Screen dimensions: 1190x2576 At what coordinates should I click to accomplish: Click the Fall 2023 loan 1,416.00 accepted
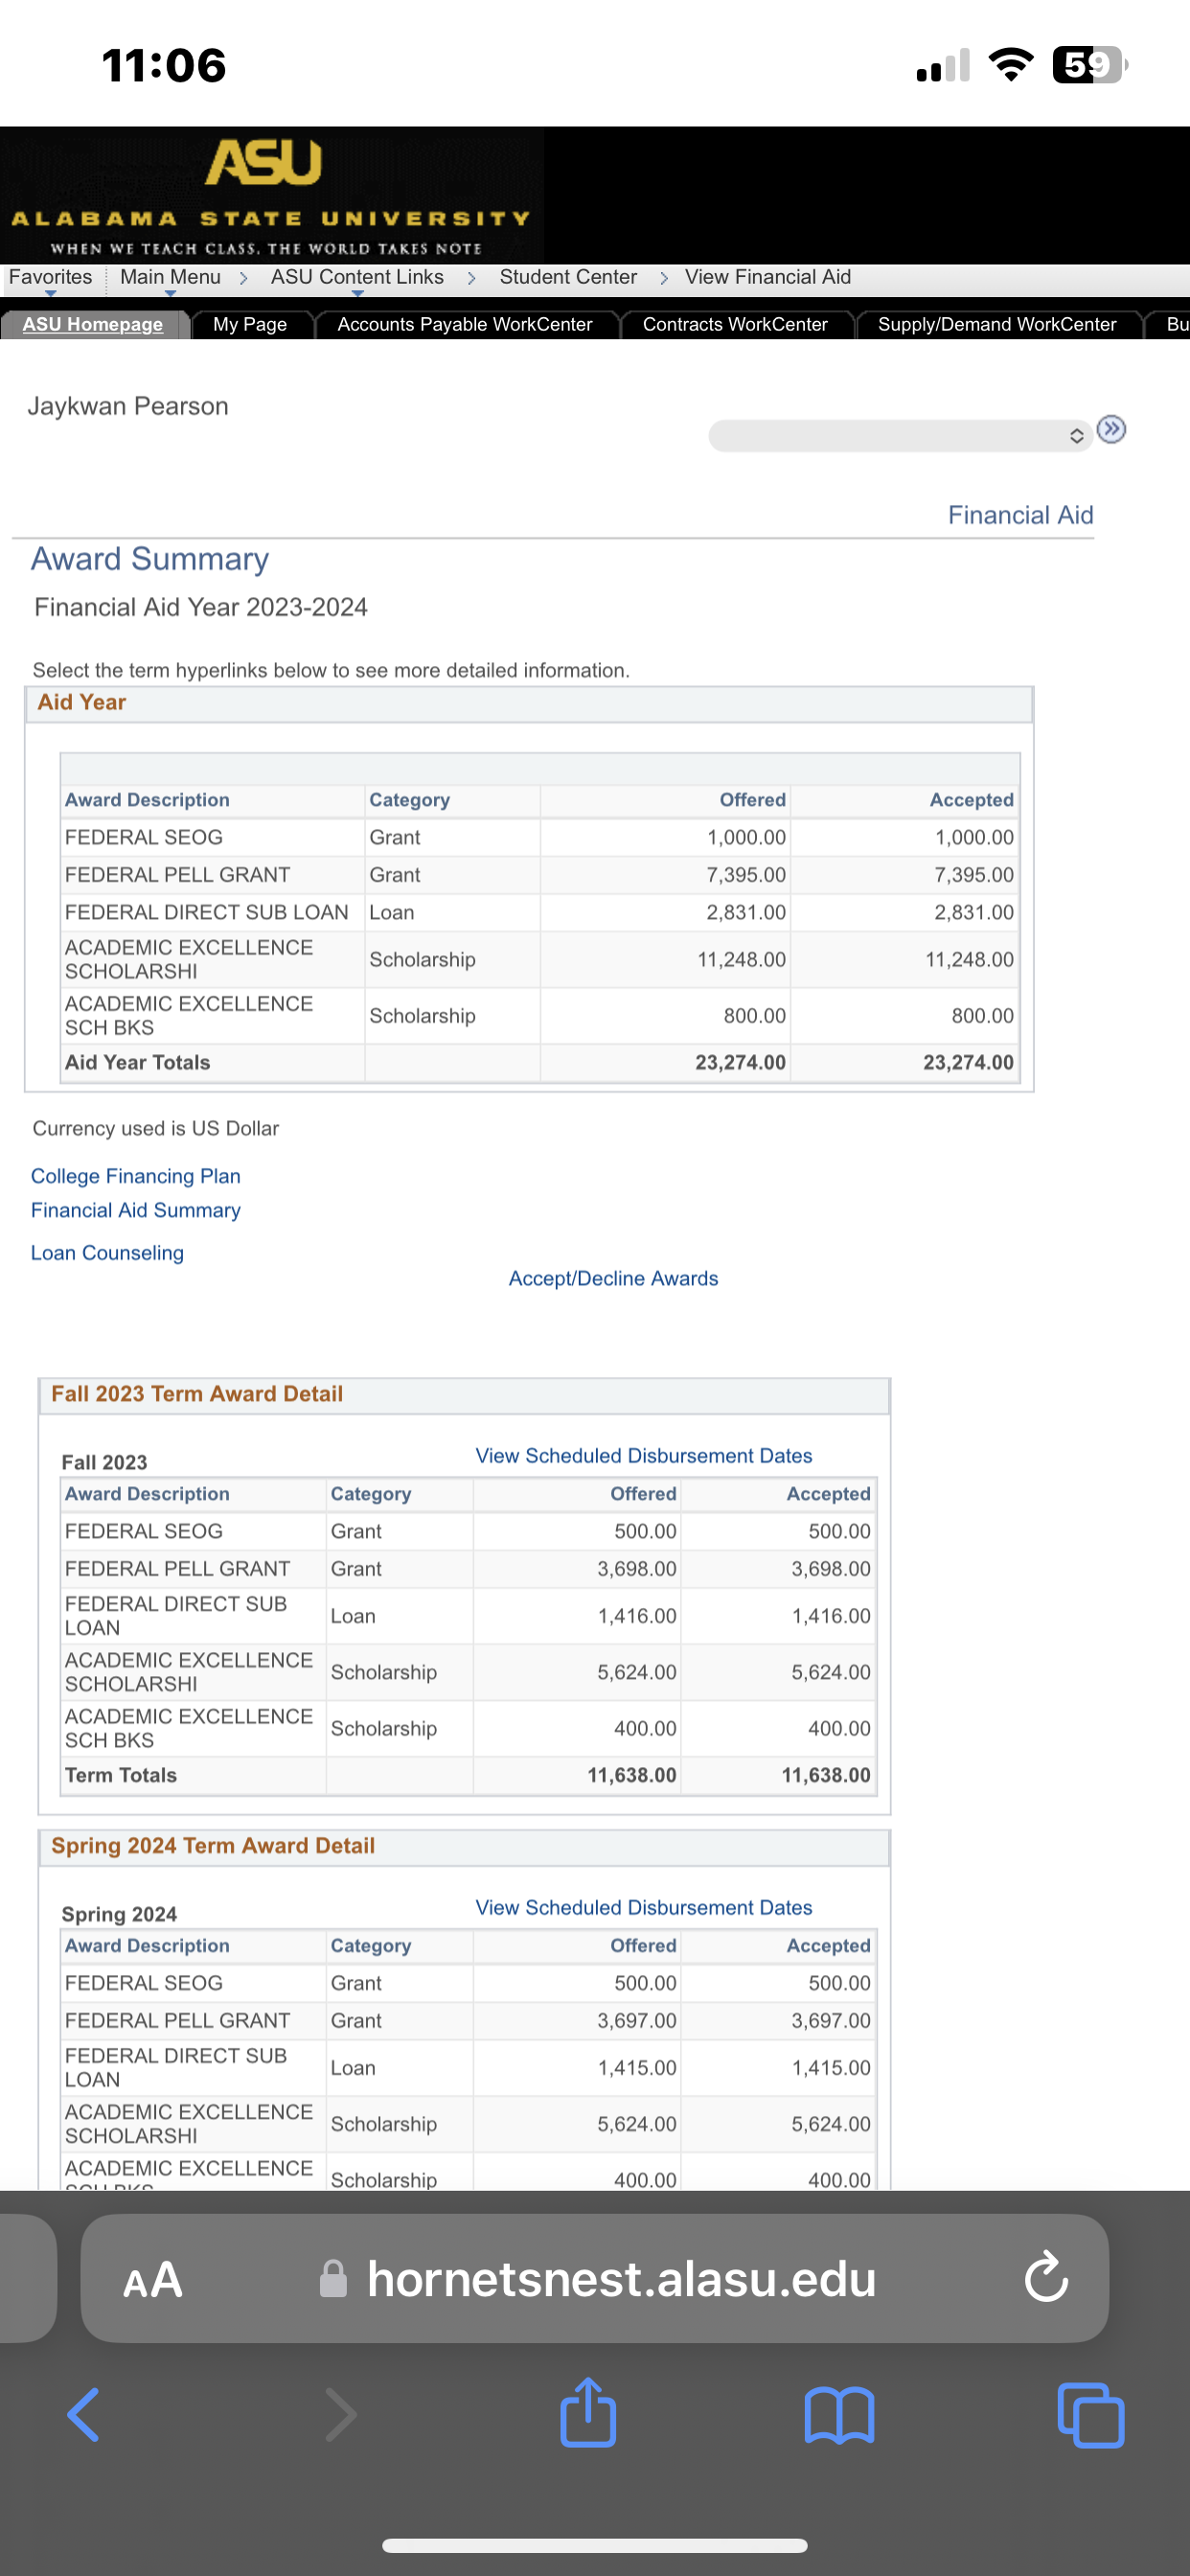(x=831, y=1616)
